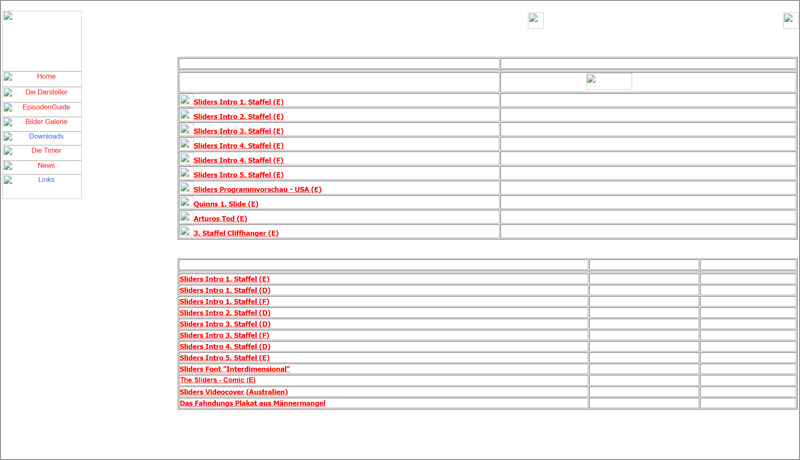Open Sliders Videocover (Australien) link
Screen dimensions: 800x460
[234, 392]
